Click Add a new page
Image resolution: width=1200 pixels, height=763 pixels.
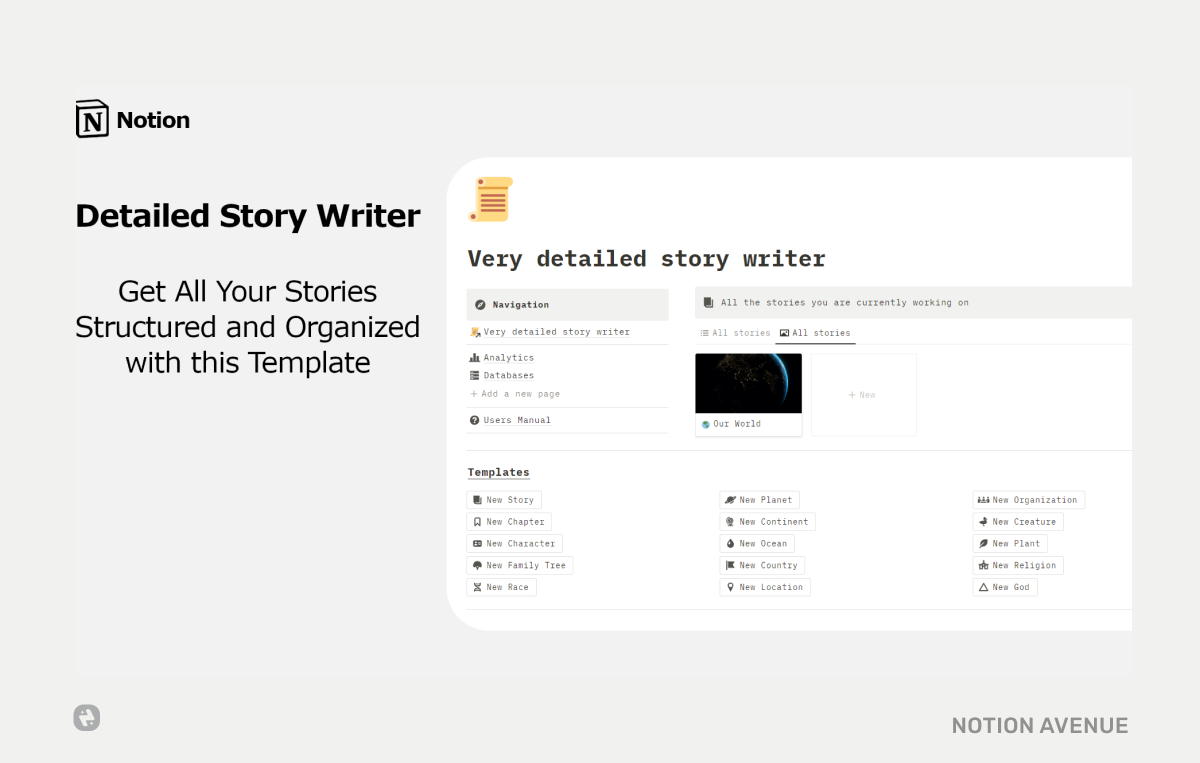click(513, 394)
